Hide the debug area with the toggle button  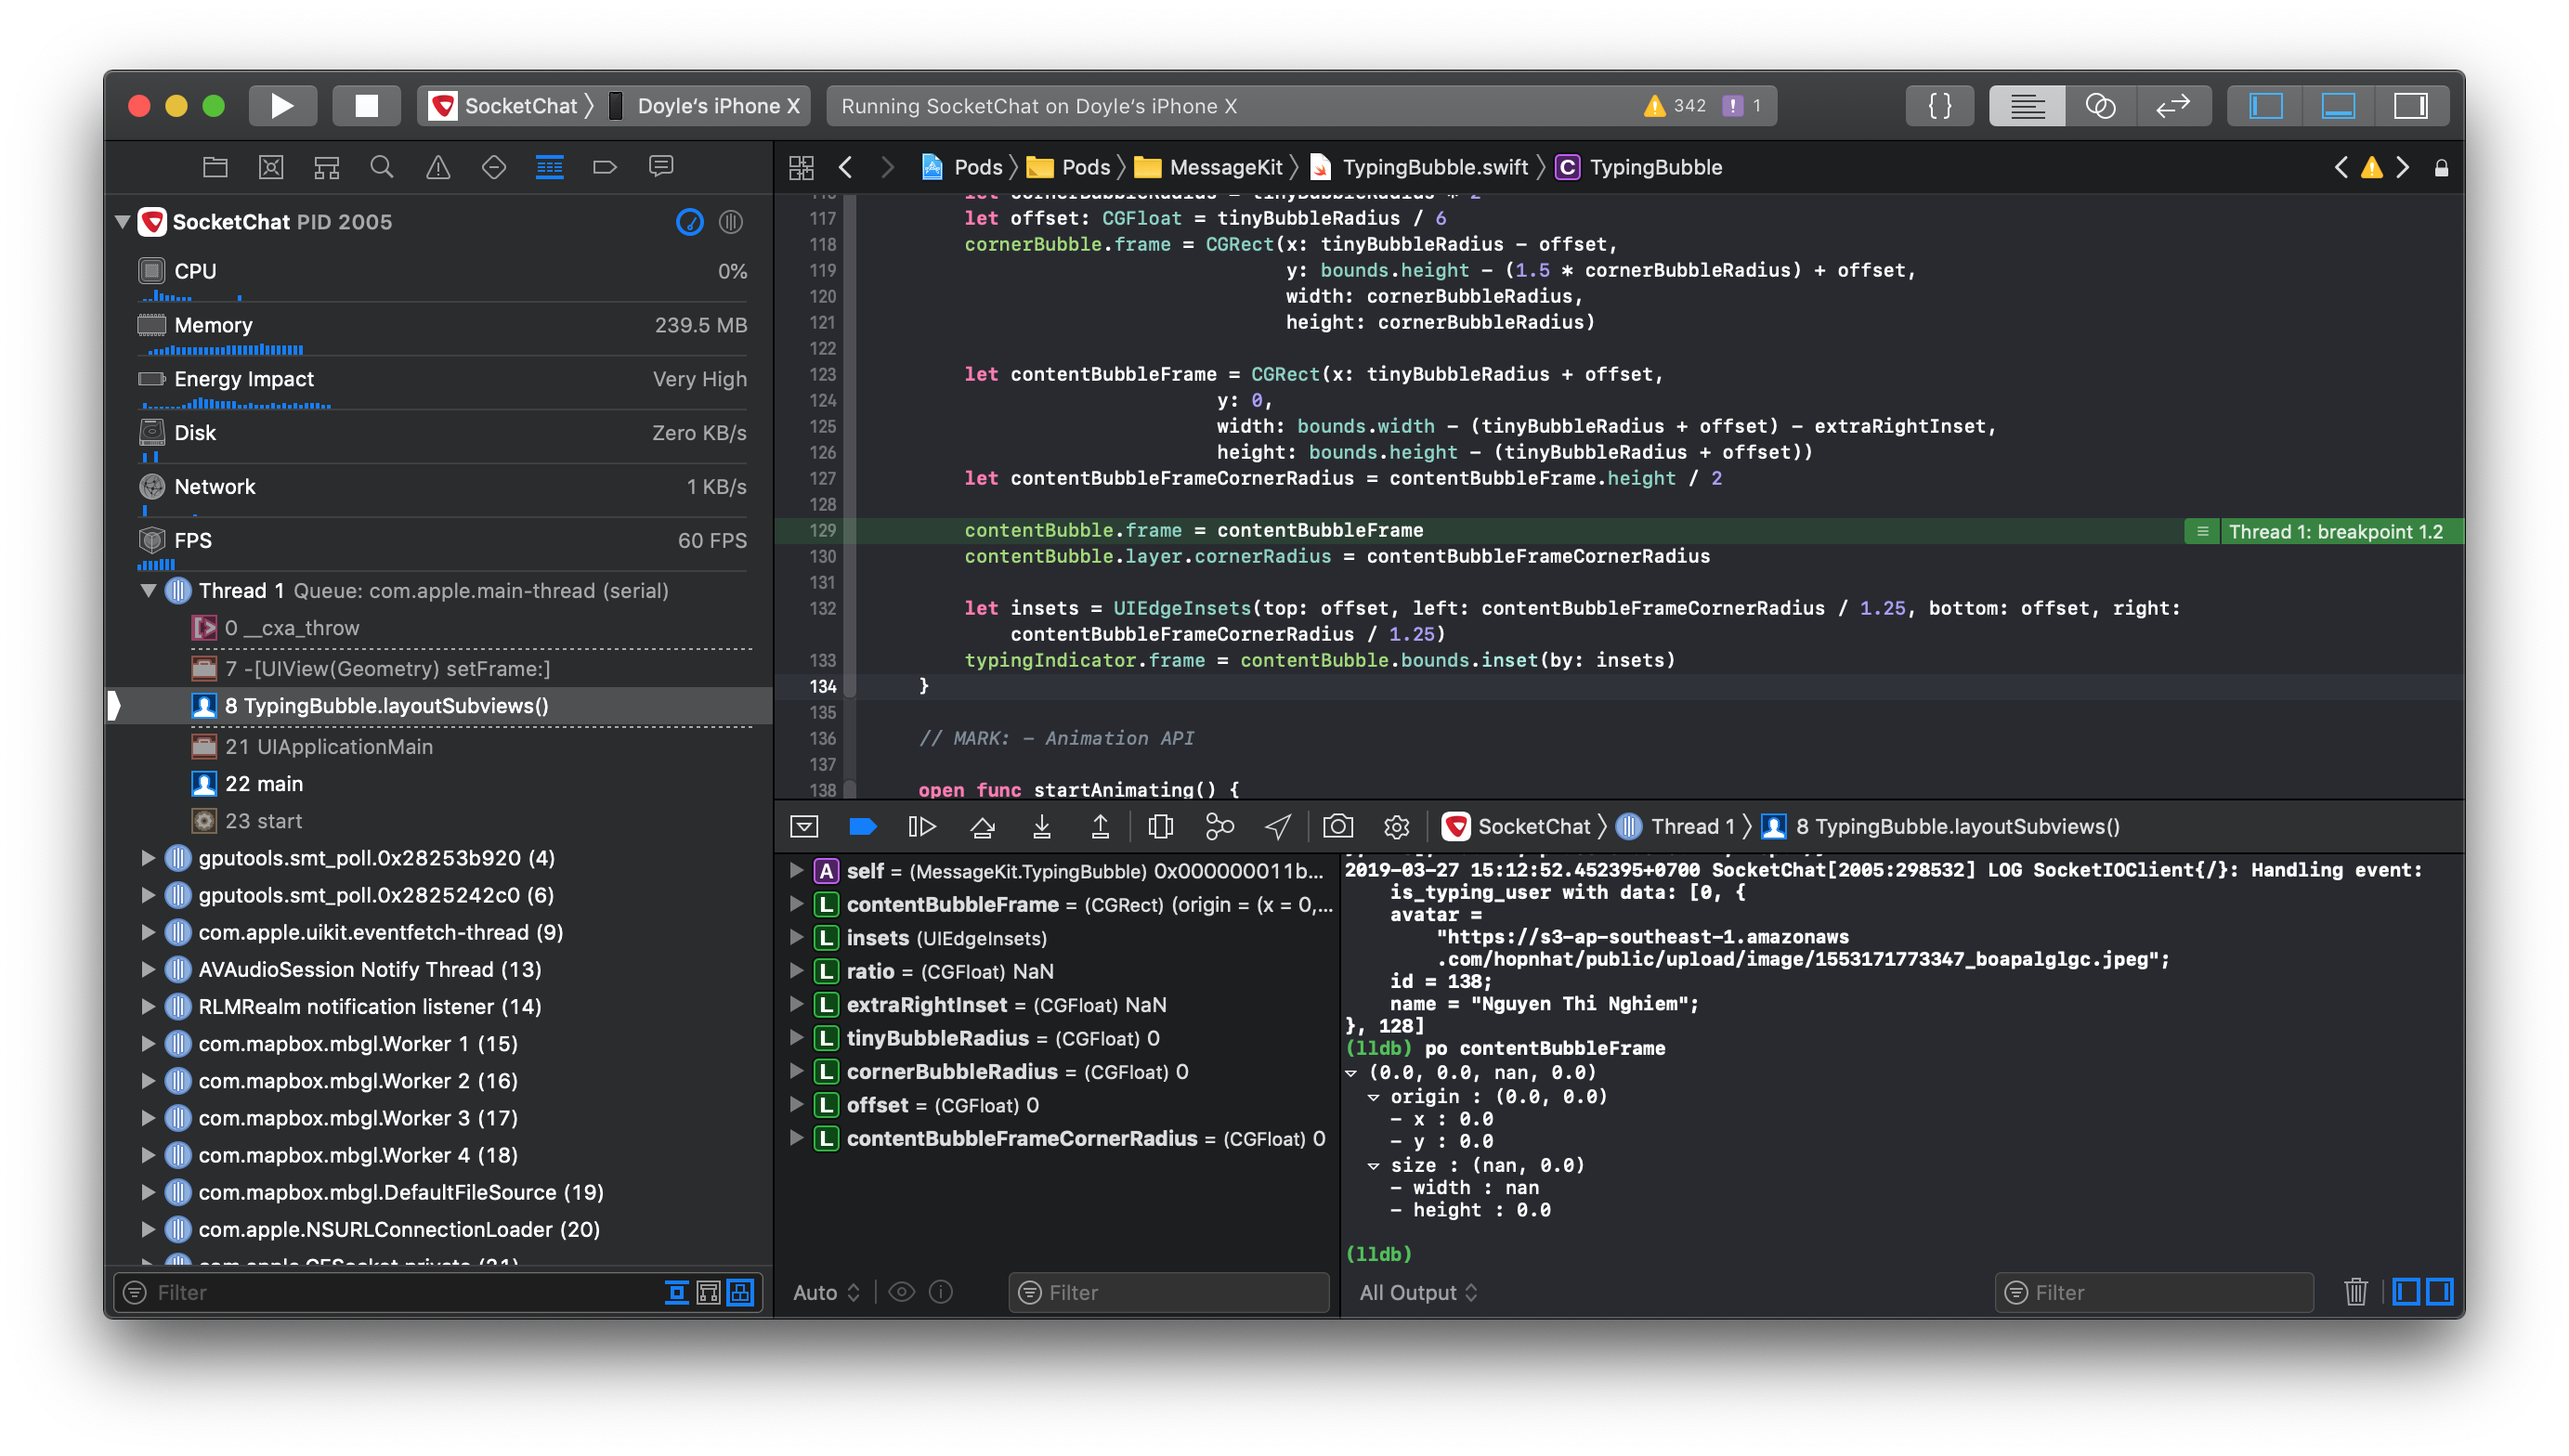(804, 827)
